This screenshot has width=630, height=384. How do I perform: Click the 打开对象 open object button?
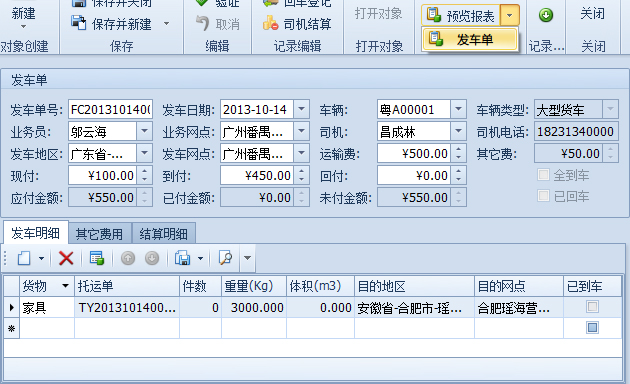(378, 14)
